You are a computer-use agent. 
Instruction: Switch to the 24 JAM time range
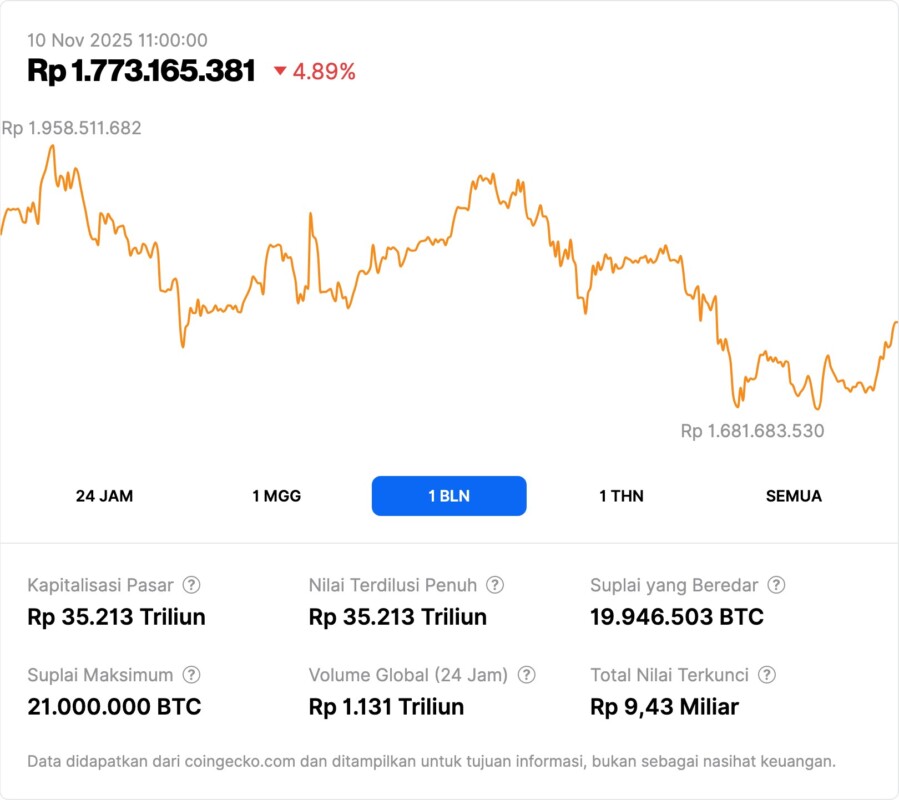(x=106, y=495)
